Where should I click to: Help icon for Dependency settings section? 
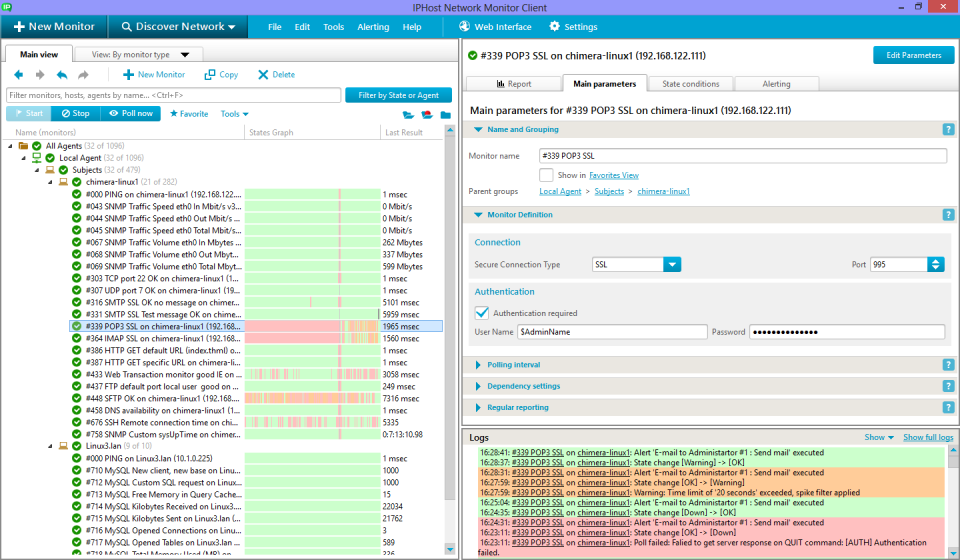point(948,386)
